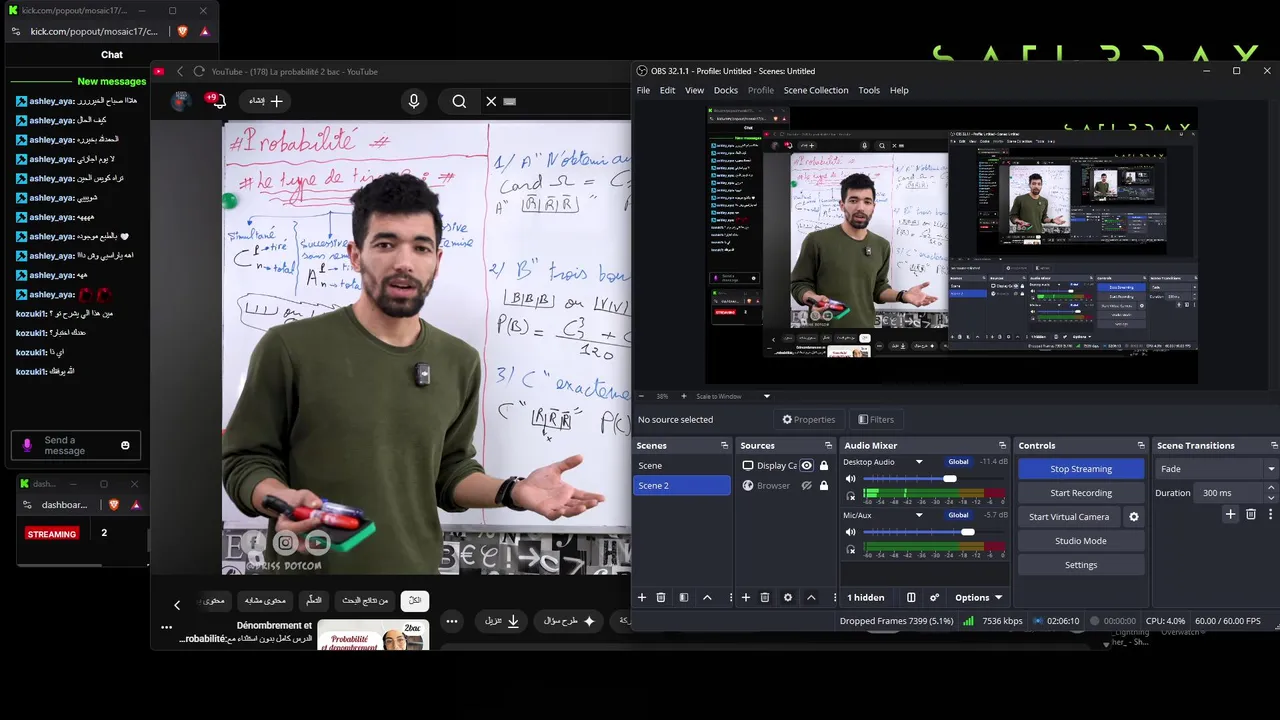This screenshot has height=720, width=1280.
Task: Increase transition Duration value
Action: pos(1271,488)
